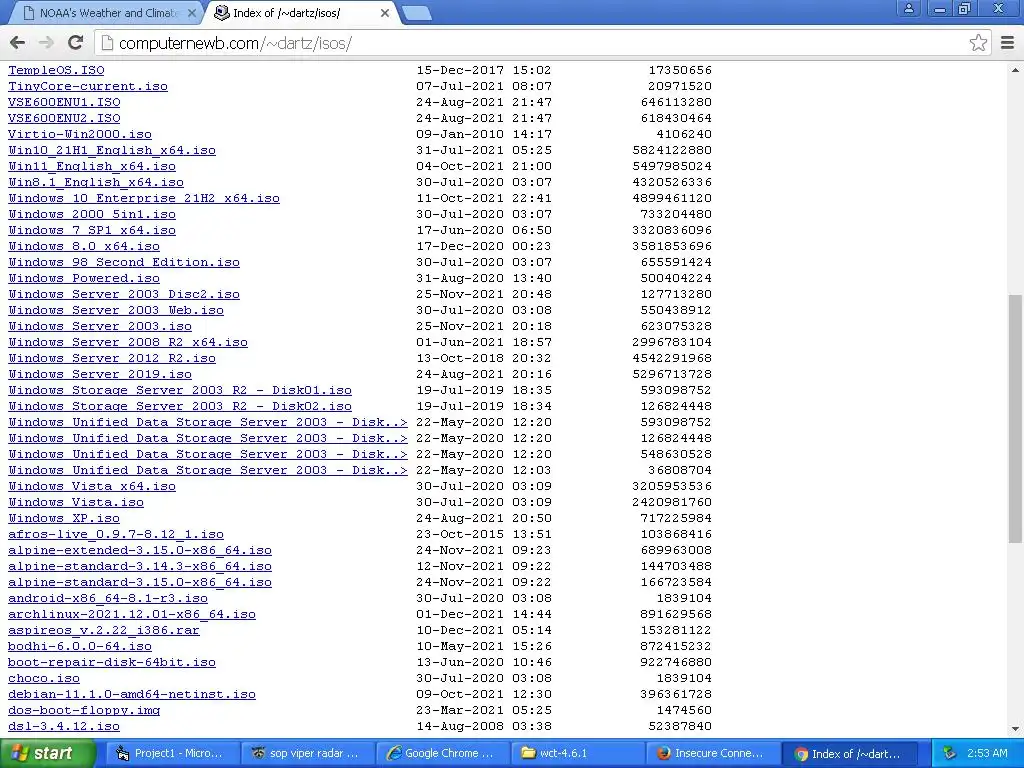Download Win10_21H1_English_x64.iso
Screen dimensions: 1024x768
pyautogui.click(x=112, y=150)
